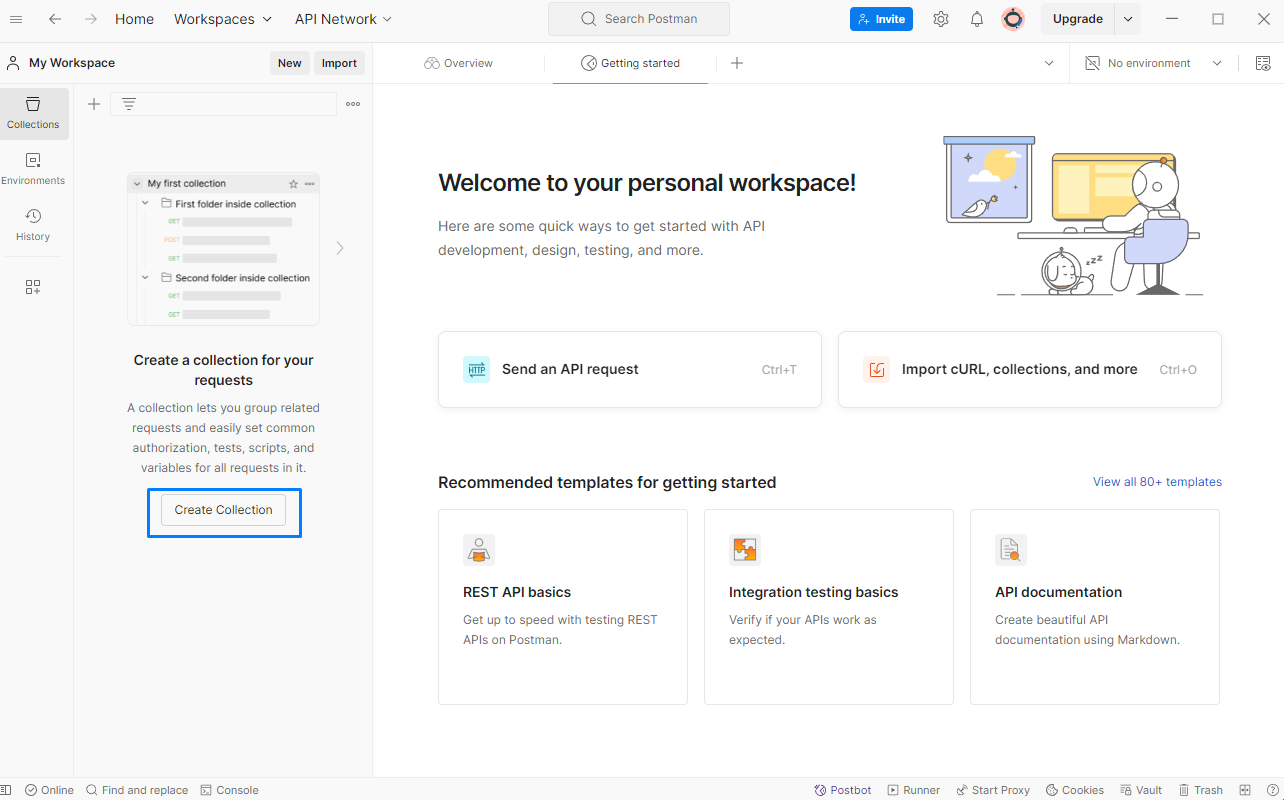1284x800 pixels.
Task: Add a new tab with plus
Action: [x=737, y=63]
